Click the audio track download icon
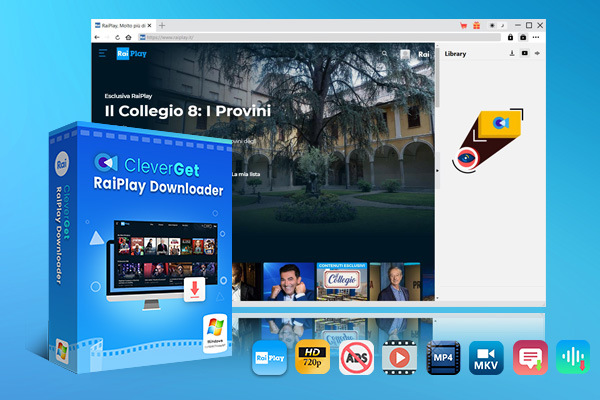 573,357
